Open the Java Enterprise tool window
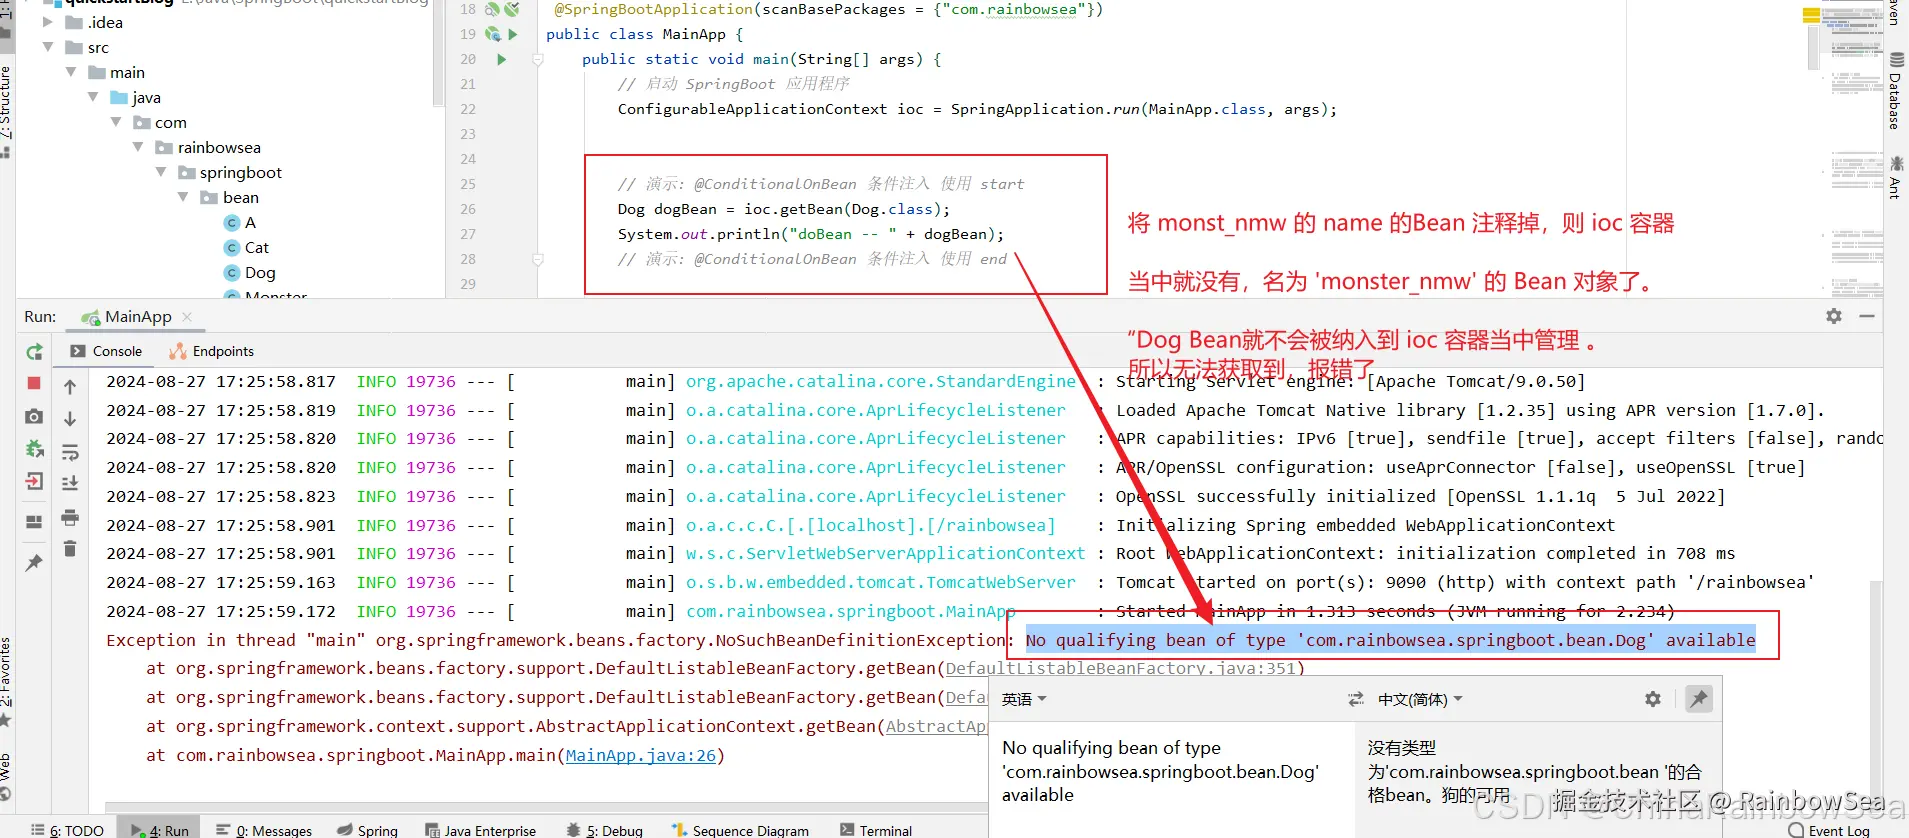This screenshot has width=1909, height=838. click(x=480, y=830)
